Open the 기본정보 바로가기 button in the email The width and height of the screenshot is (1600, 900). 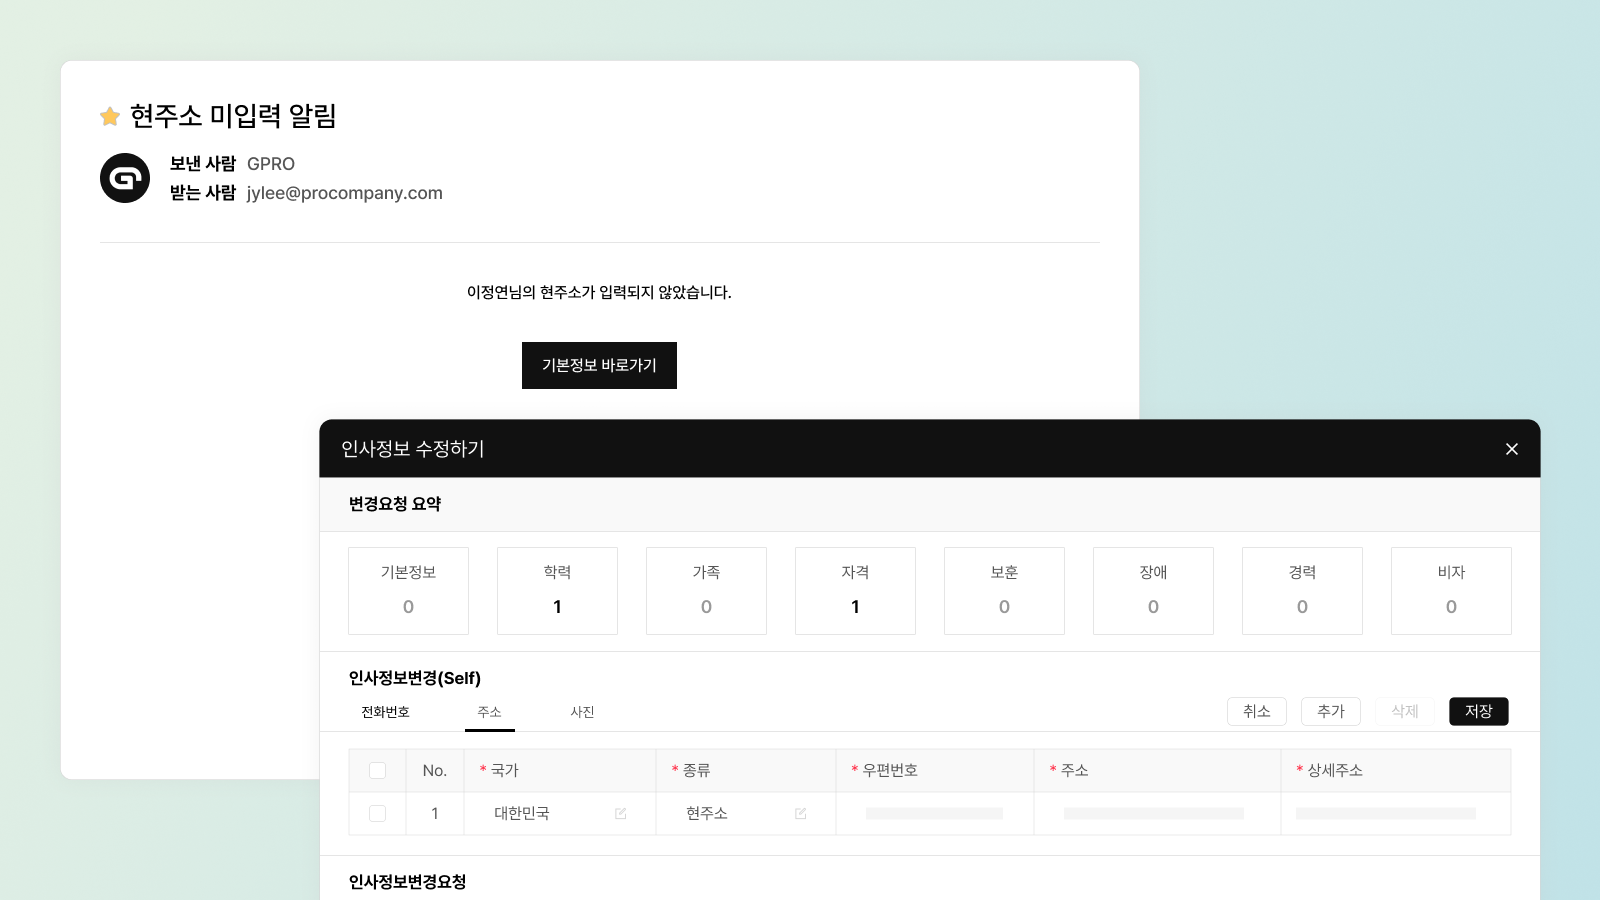tap(599, 365)
